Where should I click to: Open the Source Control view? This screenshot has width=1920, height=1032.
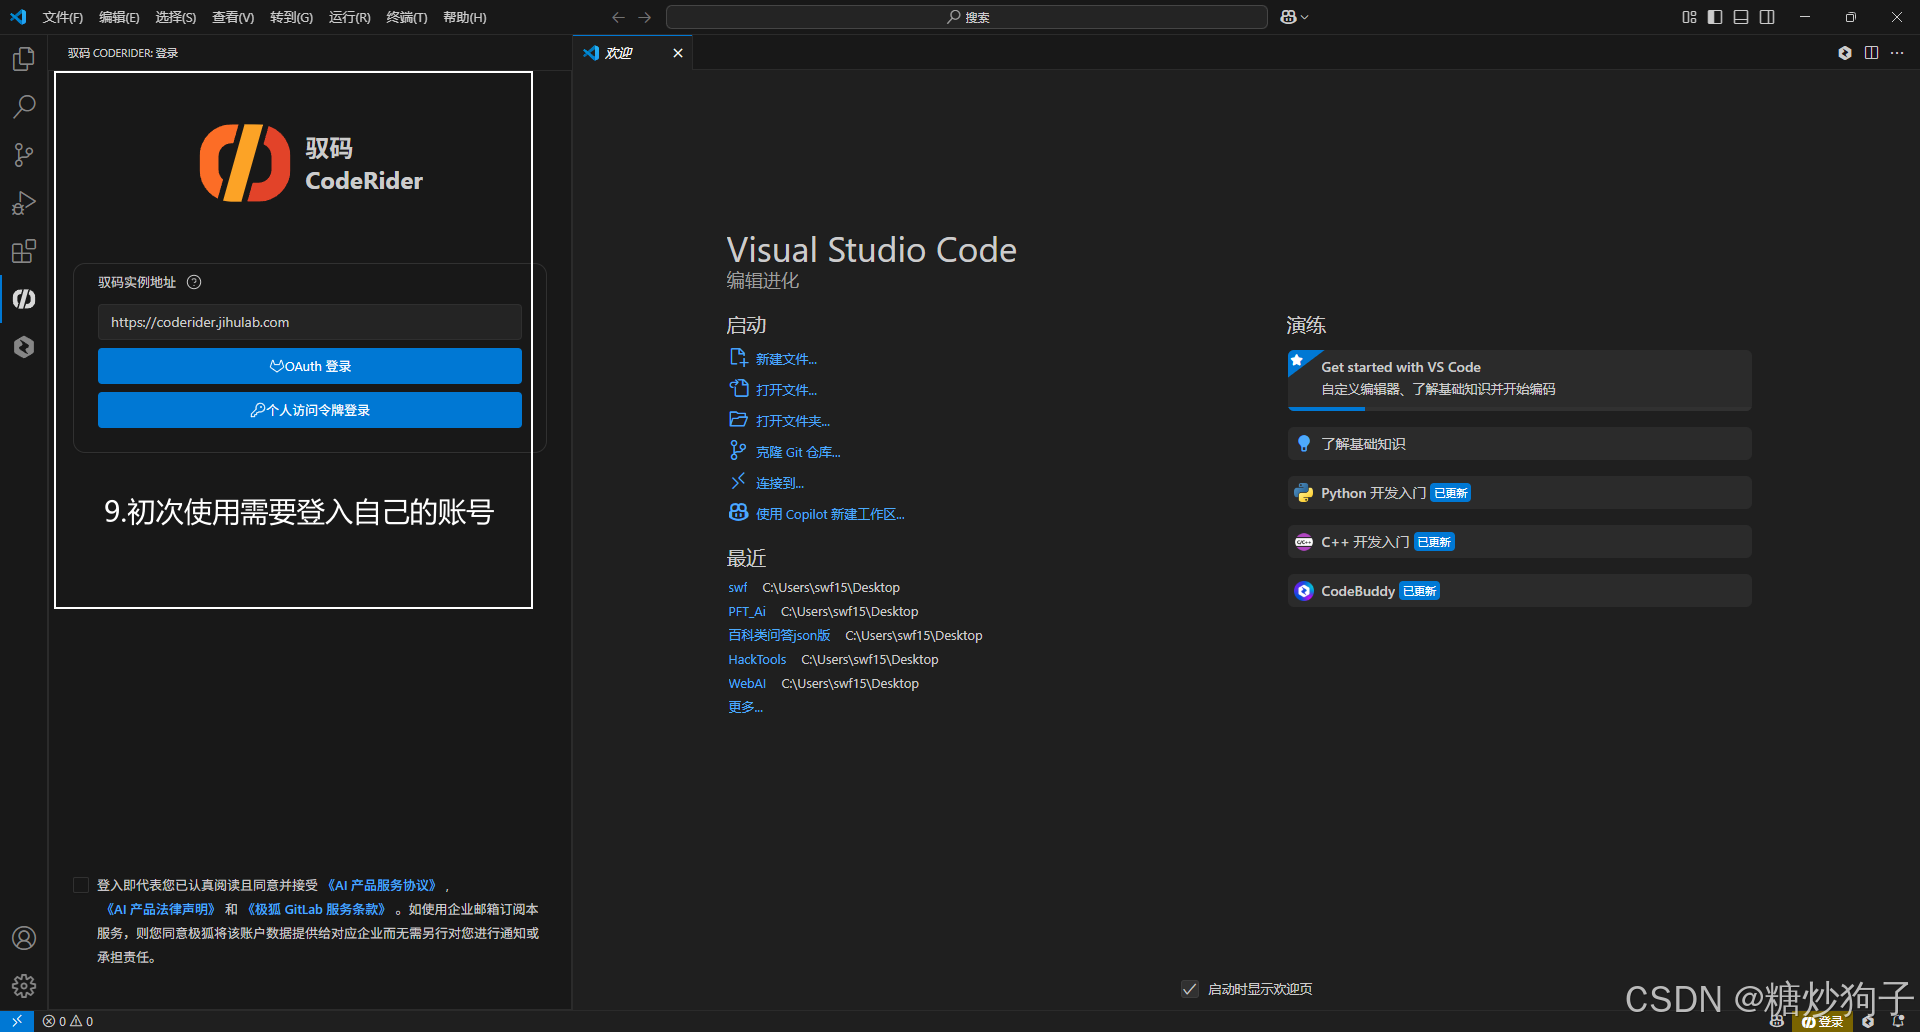(x=24, y=155)
